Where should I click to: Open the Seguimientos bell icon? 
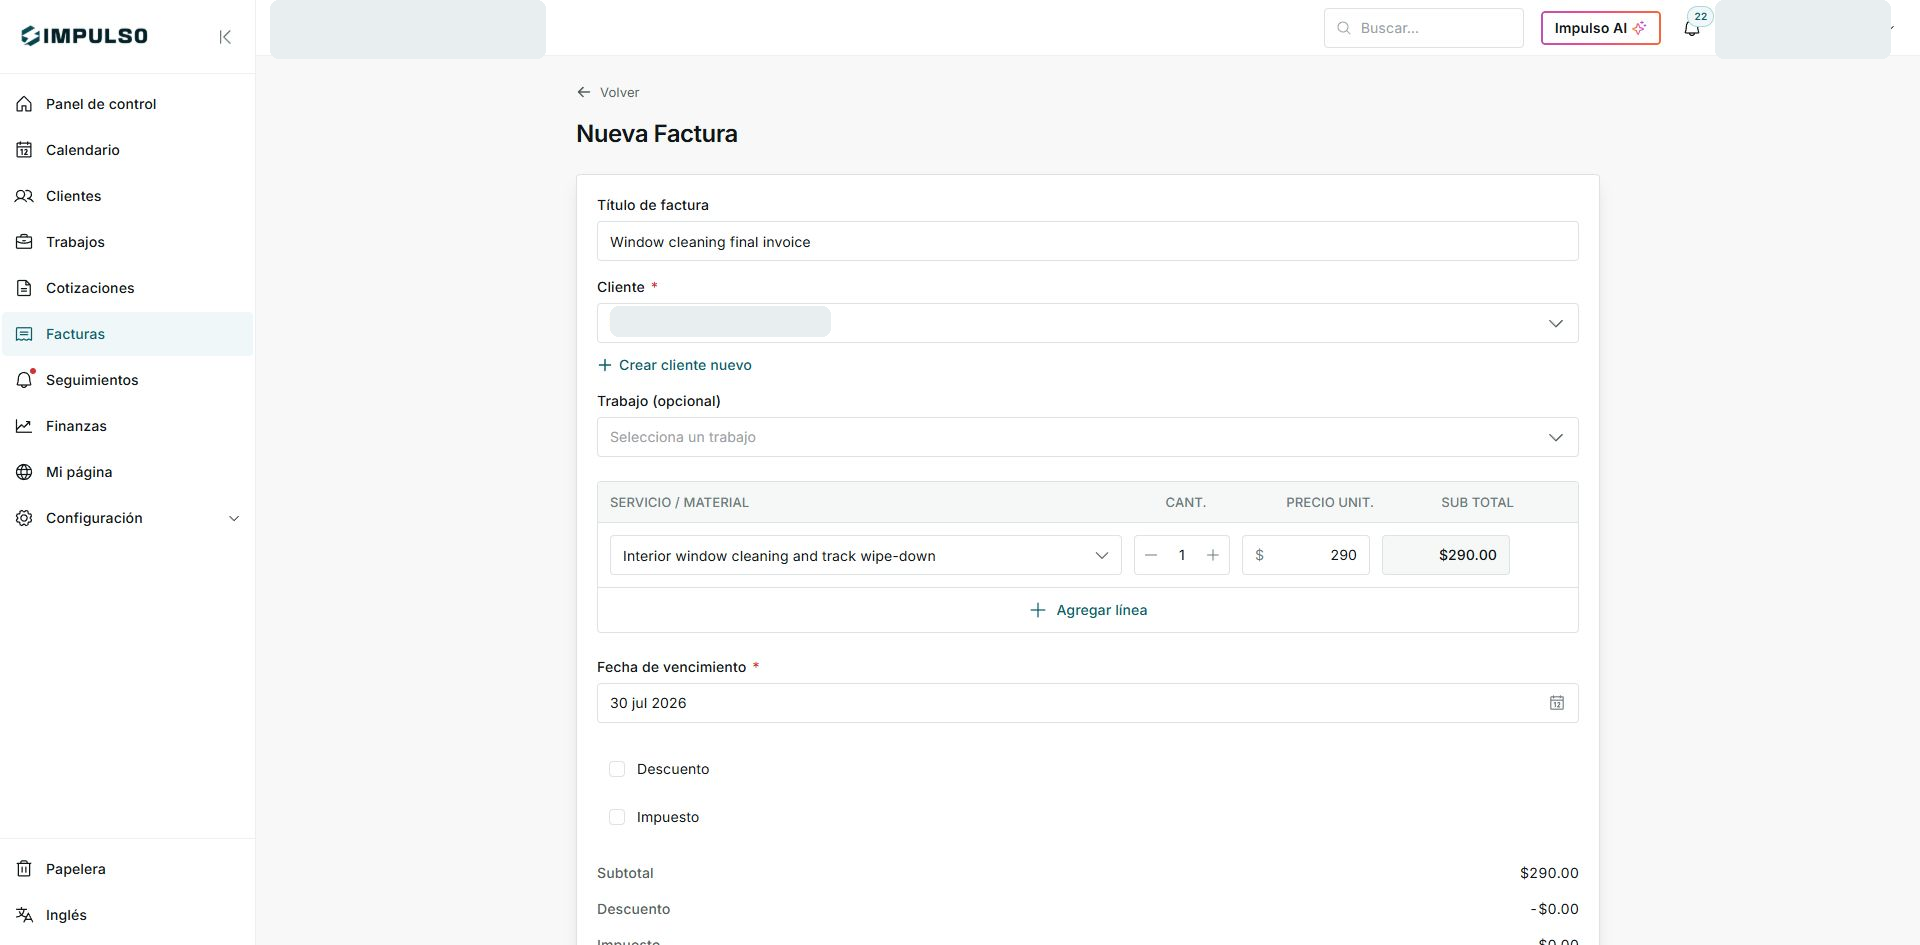click(x=24, y=380)
